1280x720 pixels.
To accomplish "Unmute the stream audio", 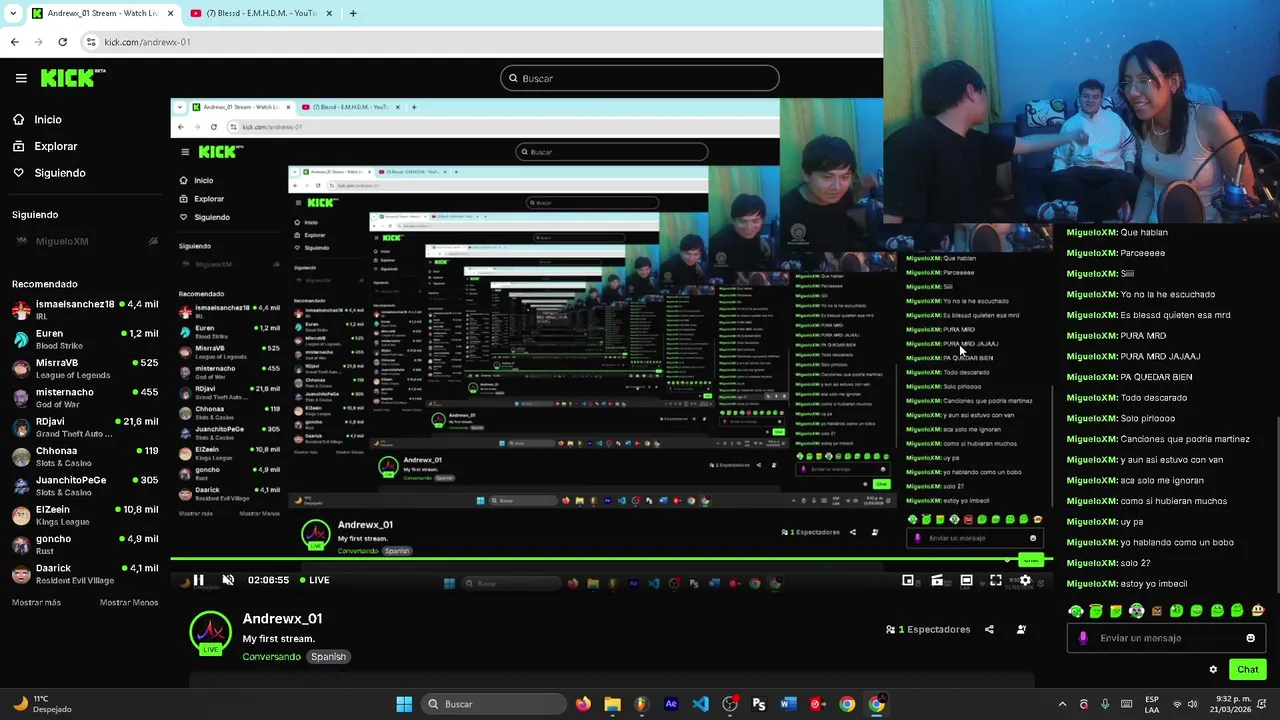I will coord(228,580).
